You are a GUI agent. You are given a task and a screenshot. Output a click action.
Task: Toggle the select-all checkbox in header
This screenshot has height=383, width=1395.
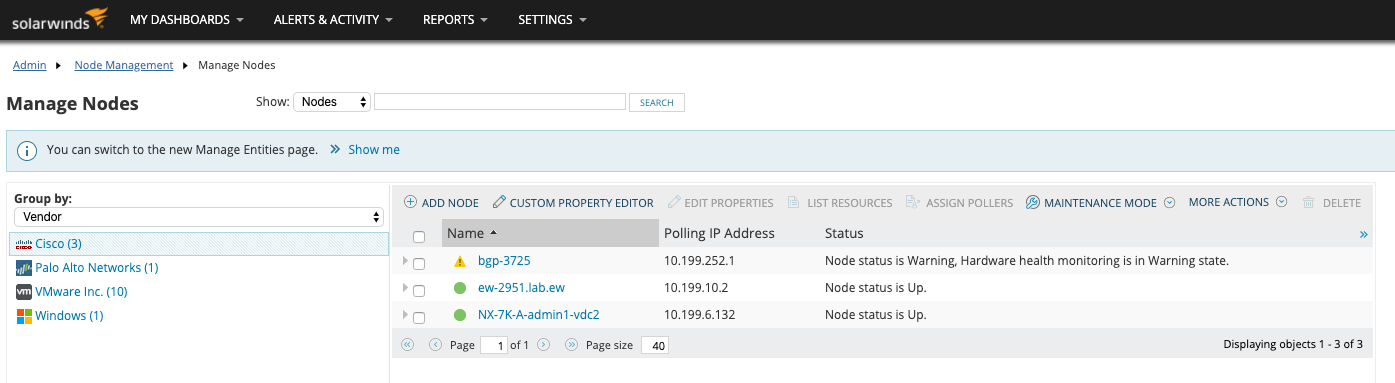(x=419, y=236)
